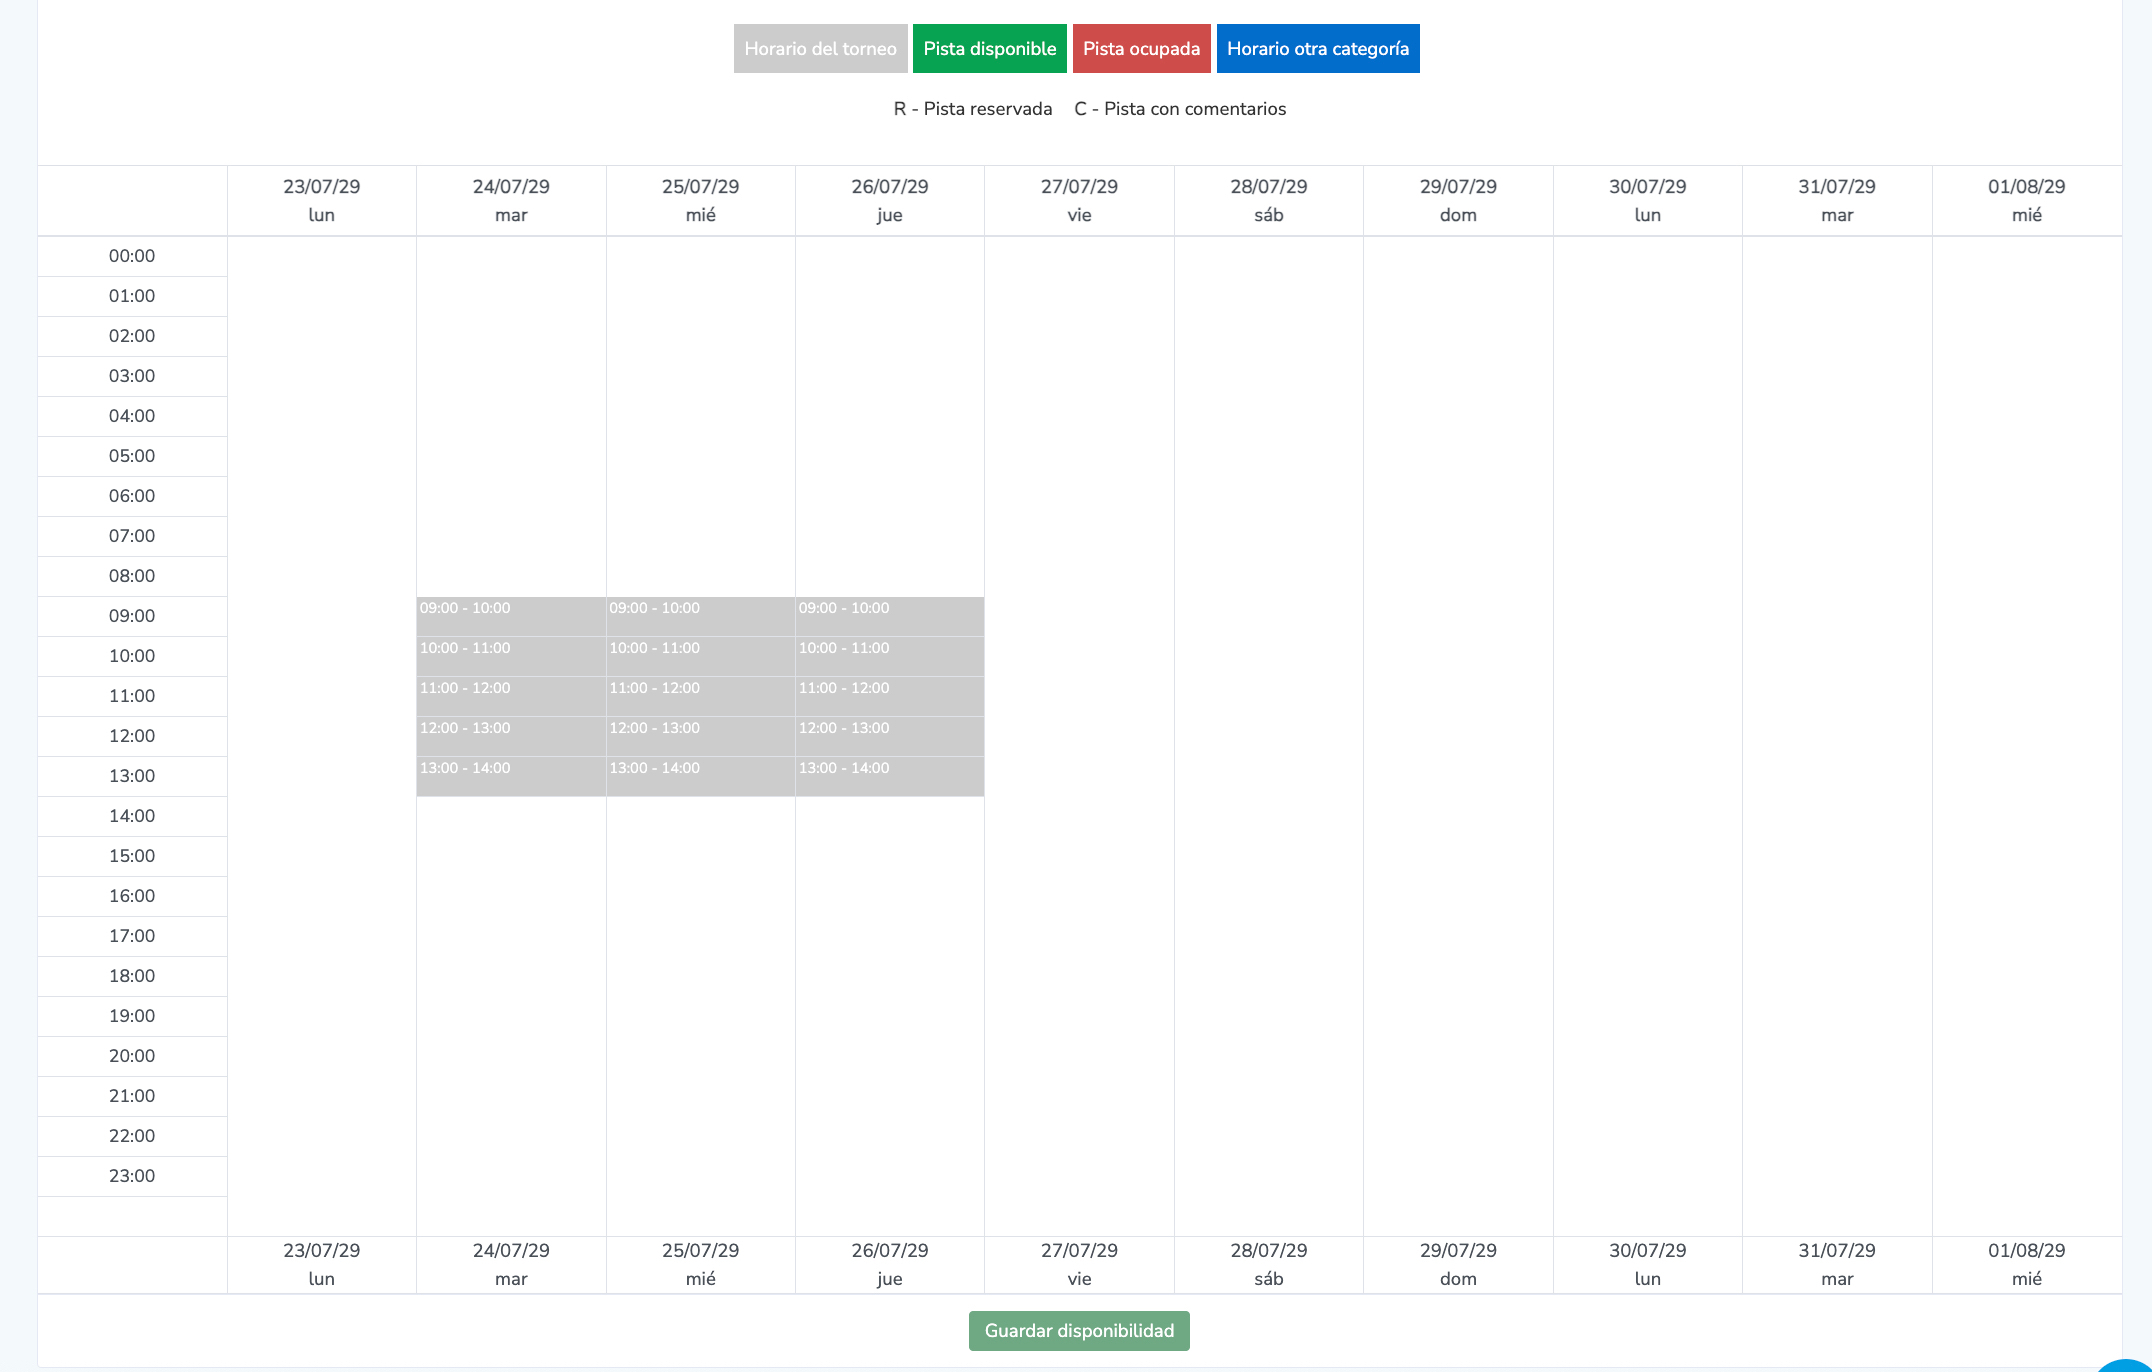Select the 09:00 - 10:00 slot on Thursday 26/07/29
Screen dimensions: 2152x1372
[x=889, y=617]
